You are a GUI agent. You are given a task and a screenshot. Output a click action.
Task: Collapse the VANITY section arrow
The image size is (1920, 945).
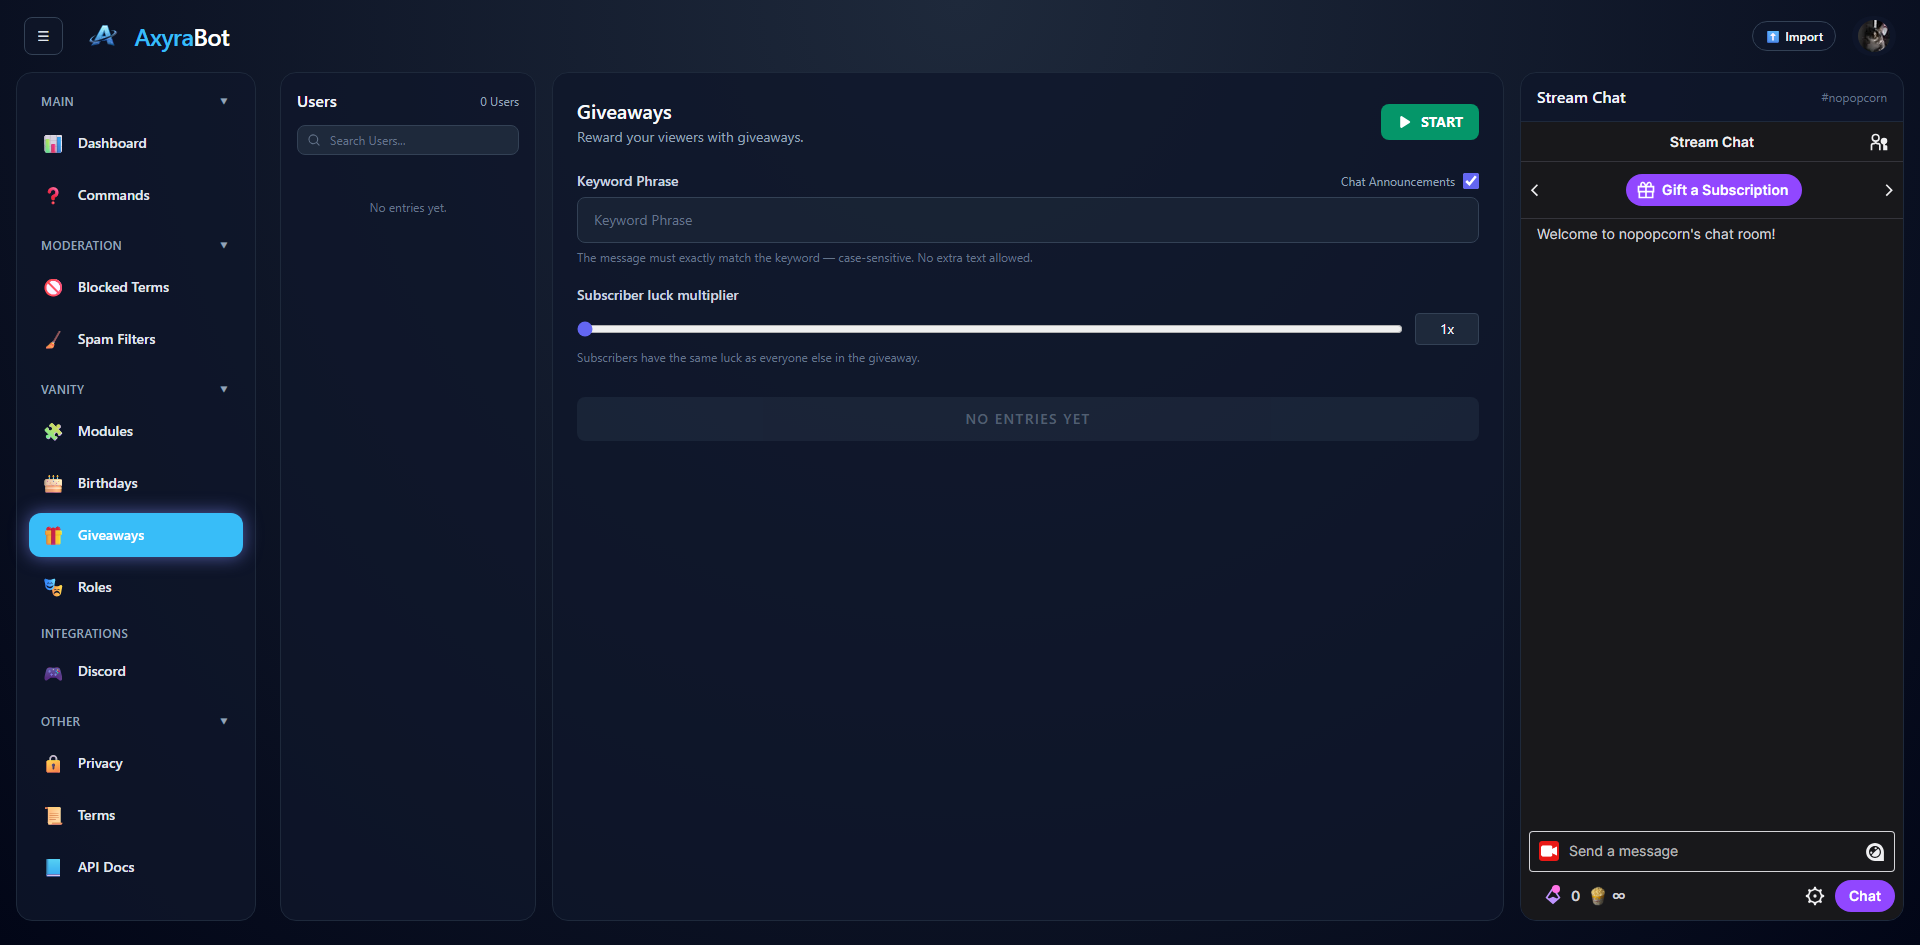pos(224,389)
